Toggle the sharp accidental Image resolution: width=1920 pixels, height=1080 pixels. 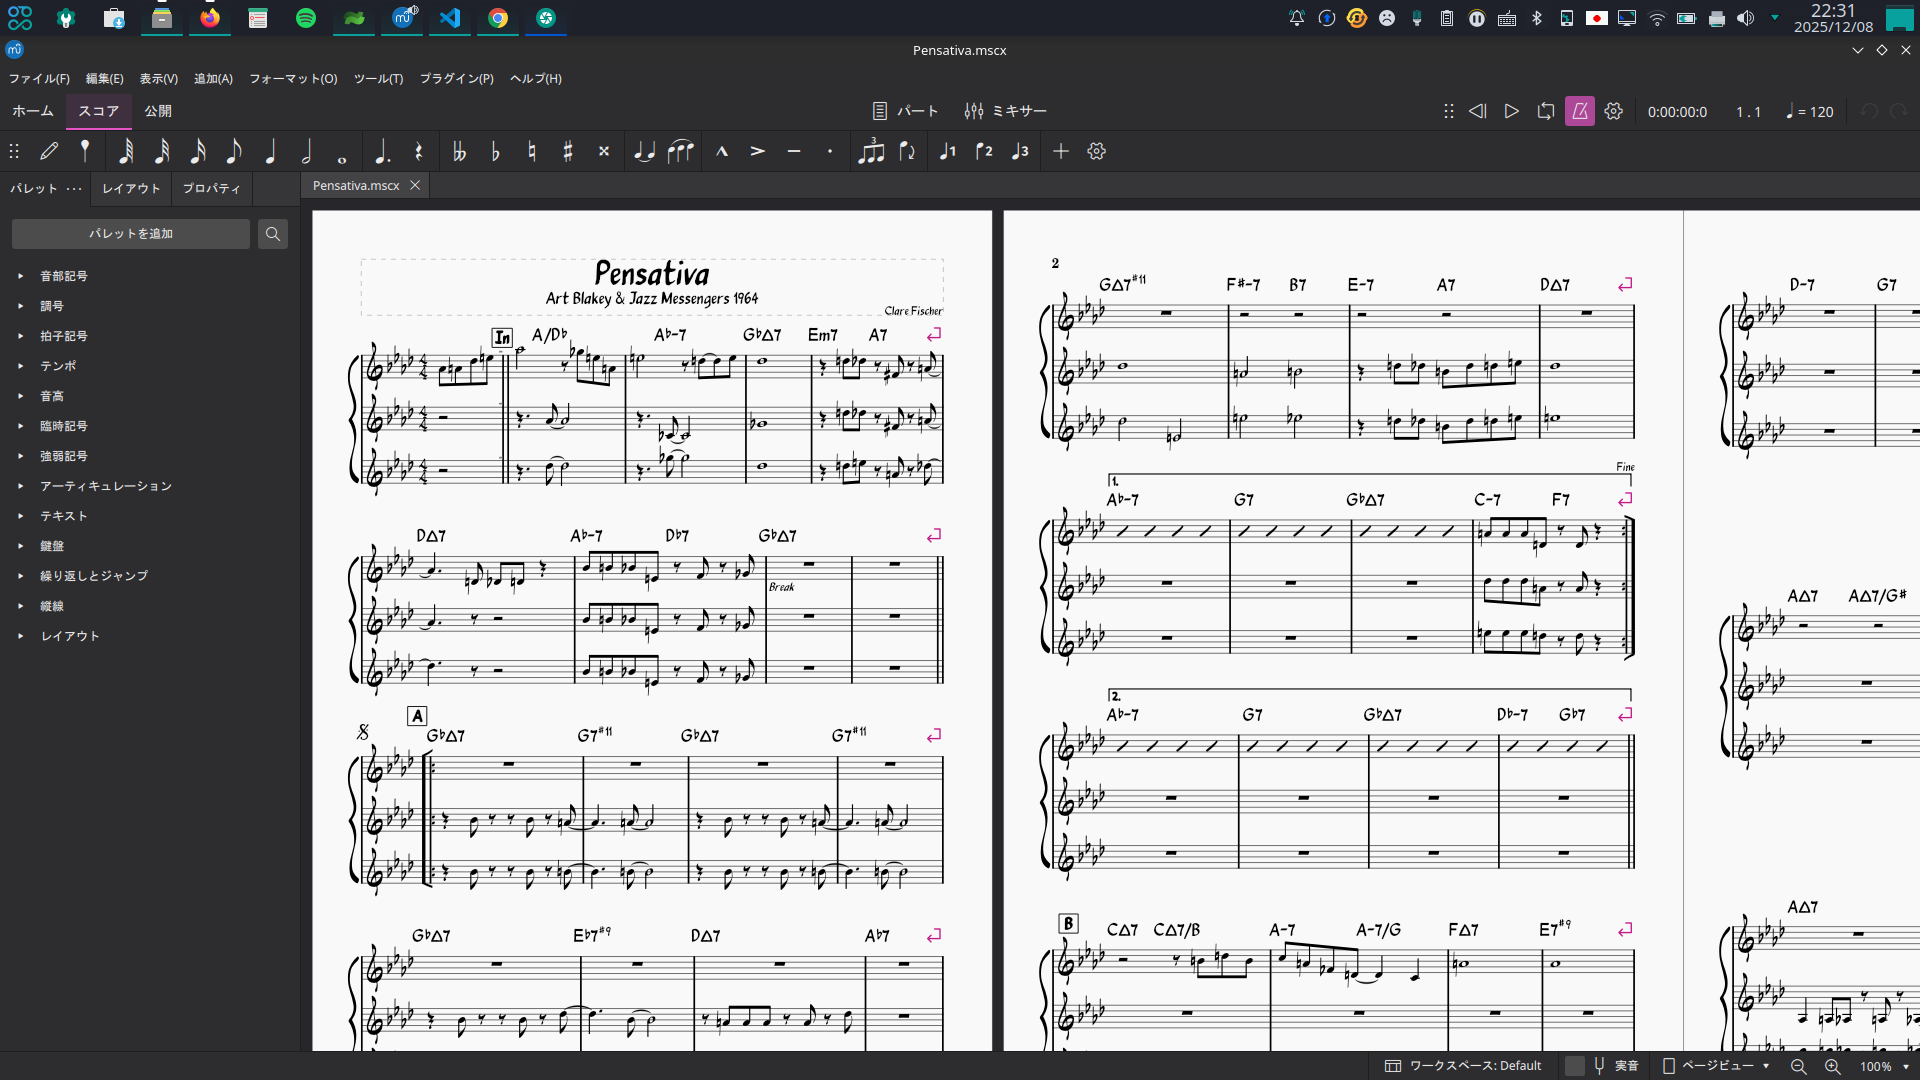[568, 151]
